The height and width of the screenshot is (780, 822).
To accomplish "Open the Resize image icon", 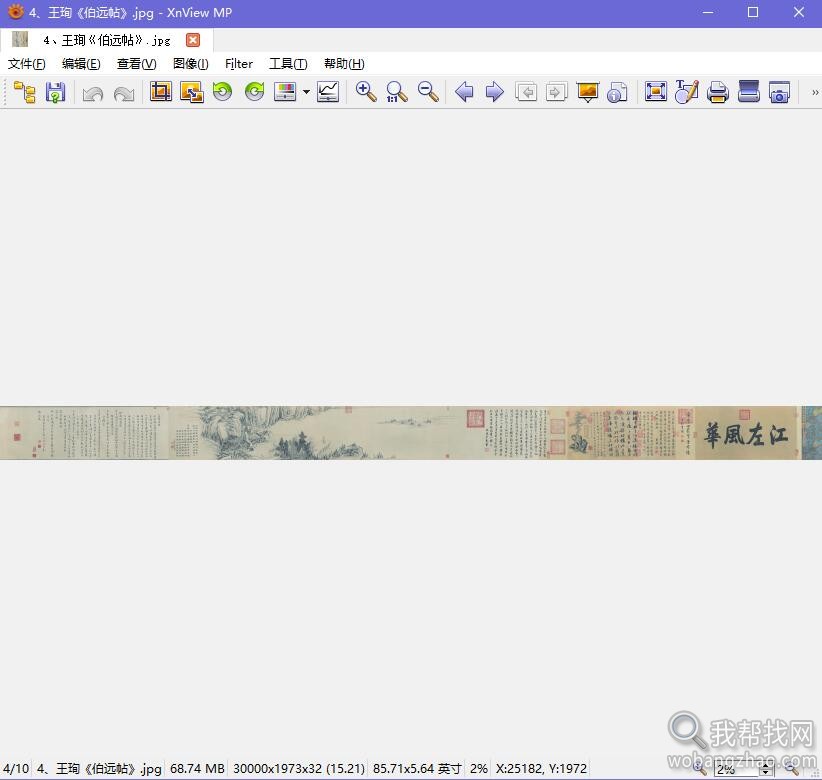I will pos(192,92).
